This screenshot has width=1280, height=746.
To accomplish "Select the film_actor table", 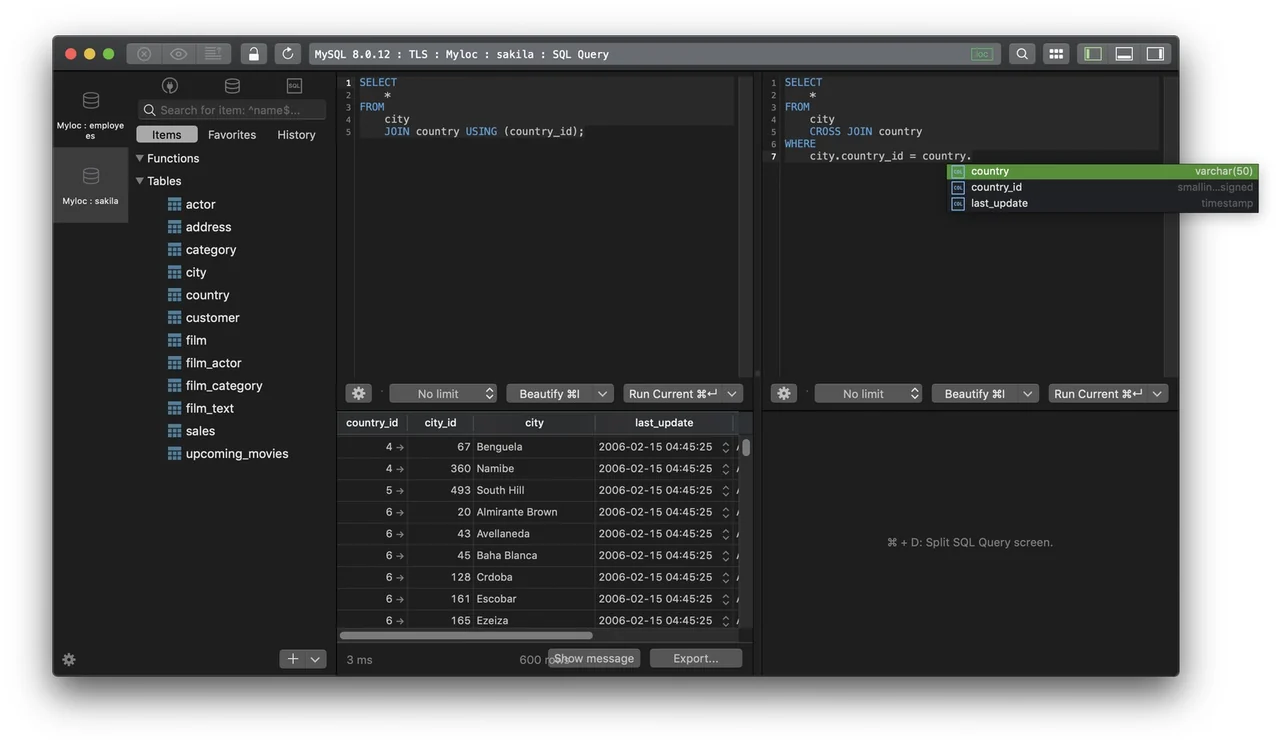I will coord(213,363).
